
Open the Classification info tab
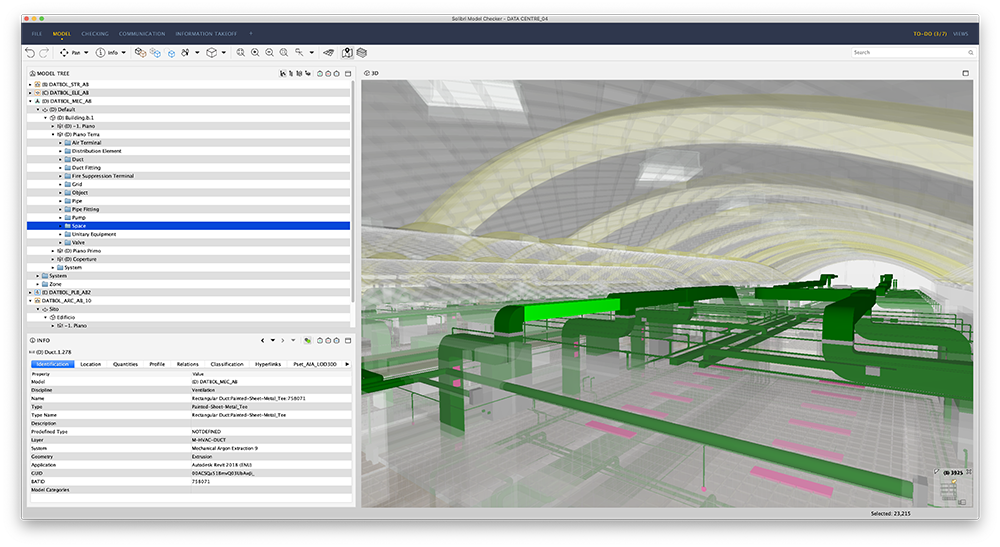(x=227, y=364)
